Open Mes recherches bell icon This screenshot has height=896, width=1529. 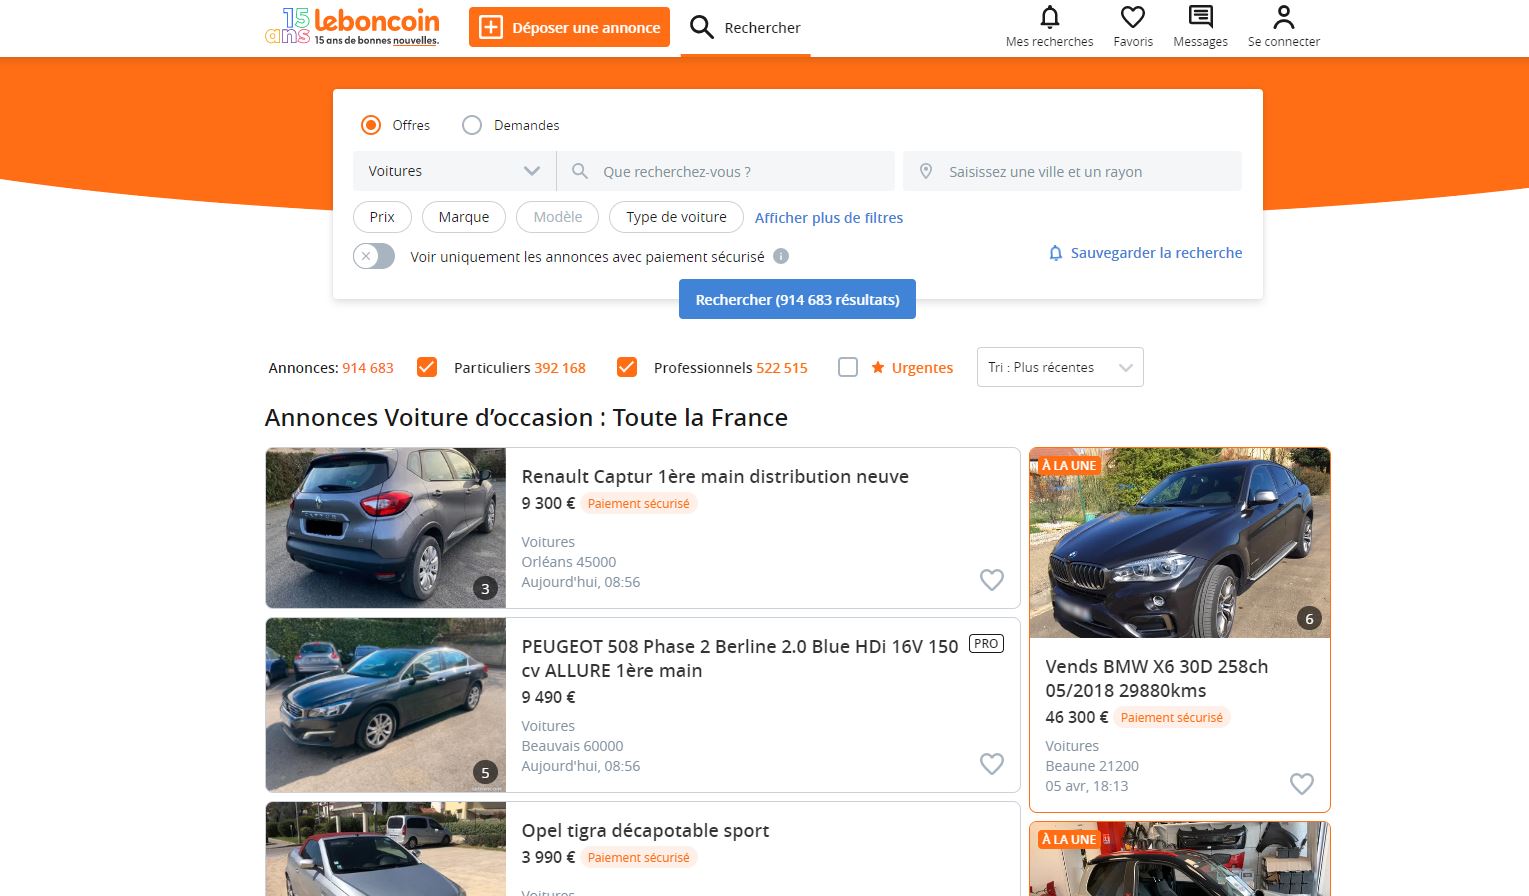click(1049, 18)
